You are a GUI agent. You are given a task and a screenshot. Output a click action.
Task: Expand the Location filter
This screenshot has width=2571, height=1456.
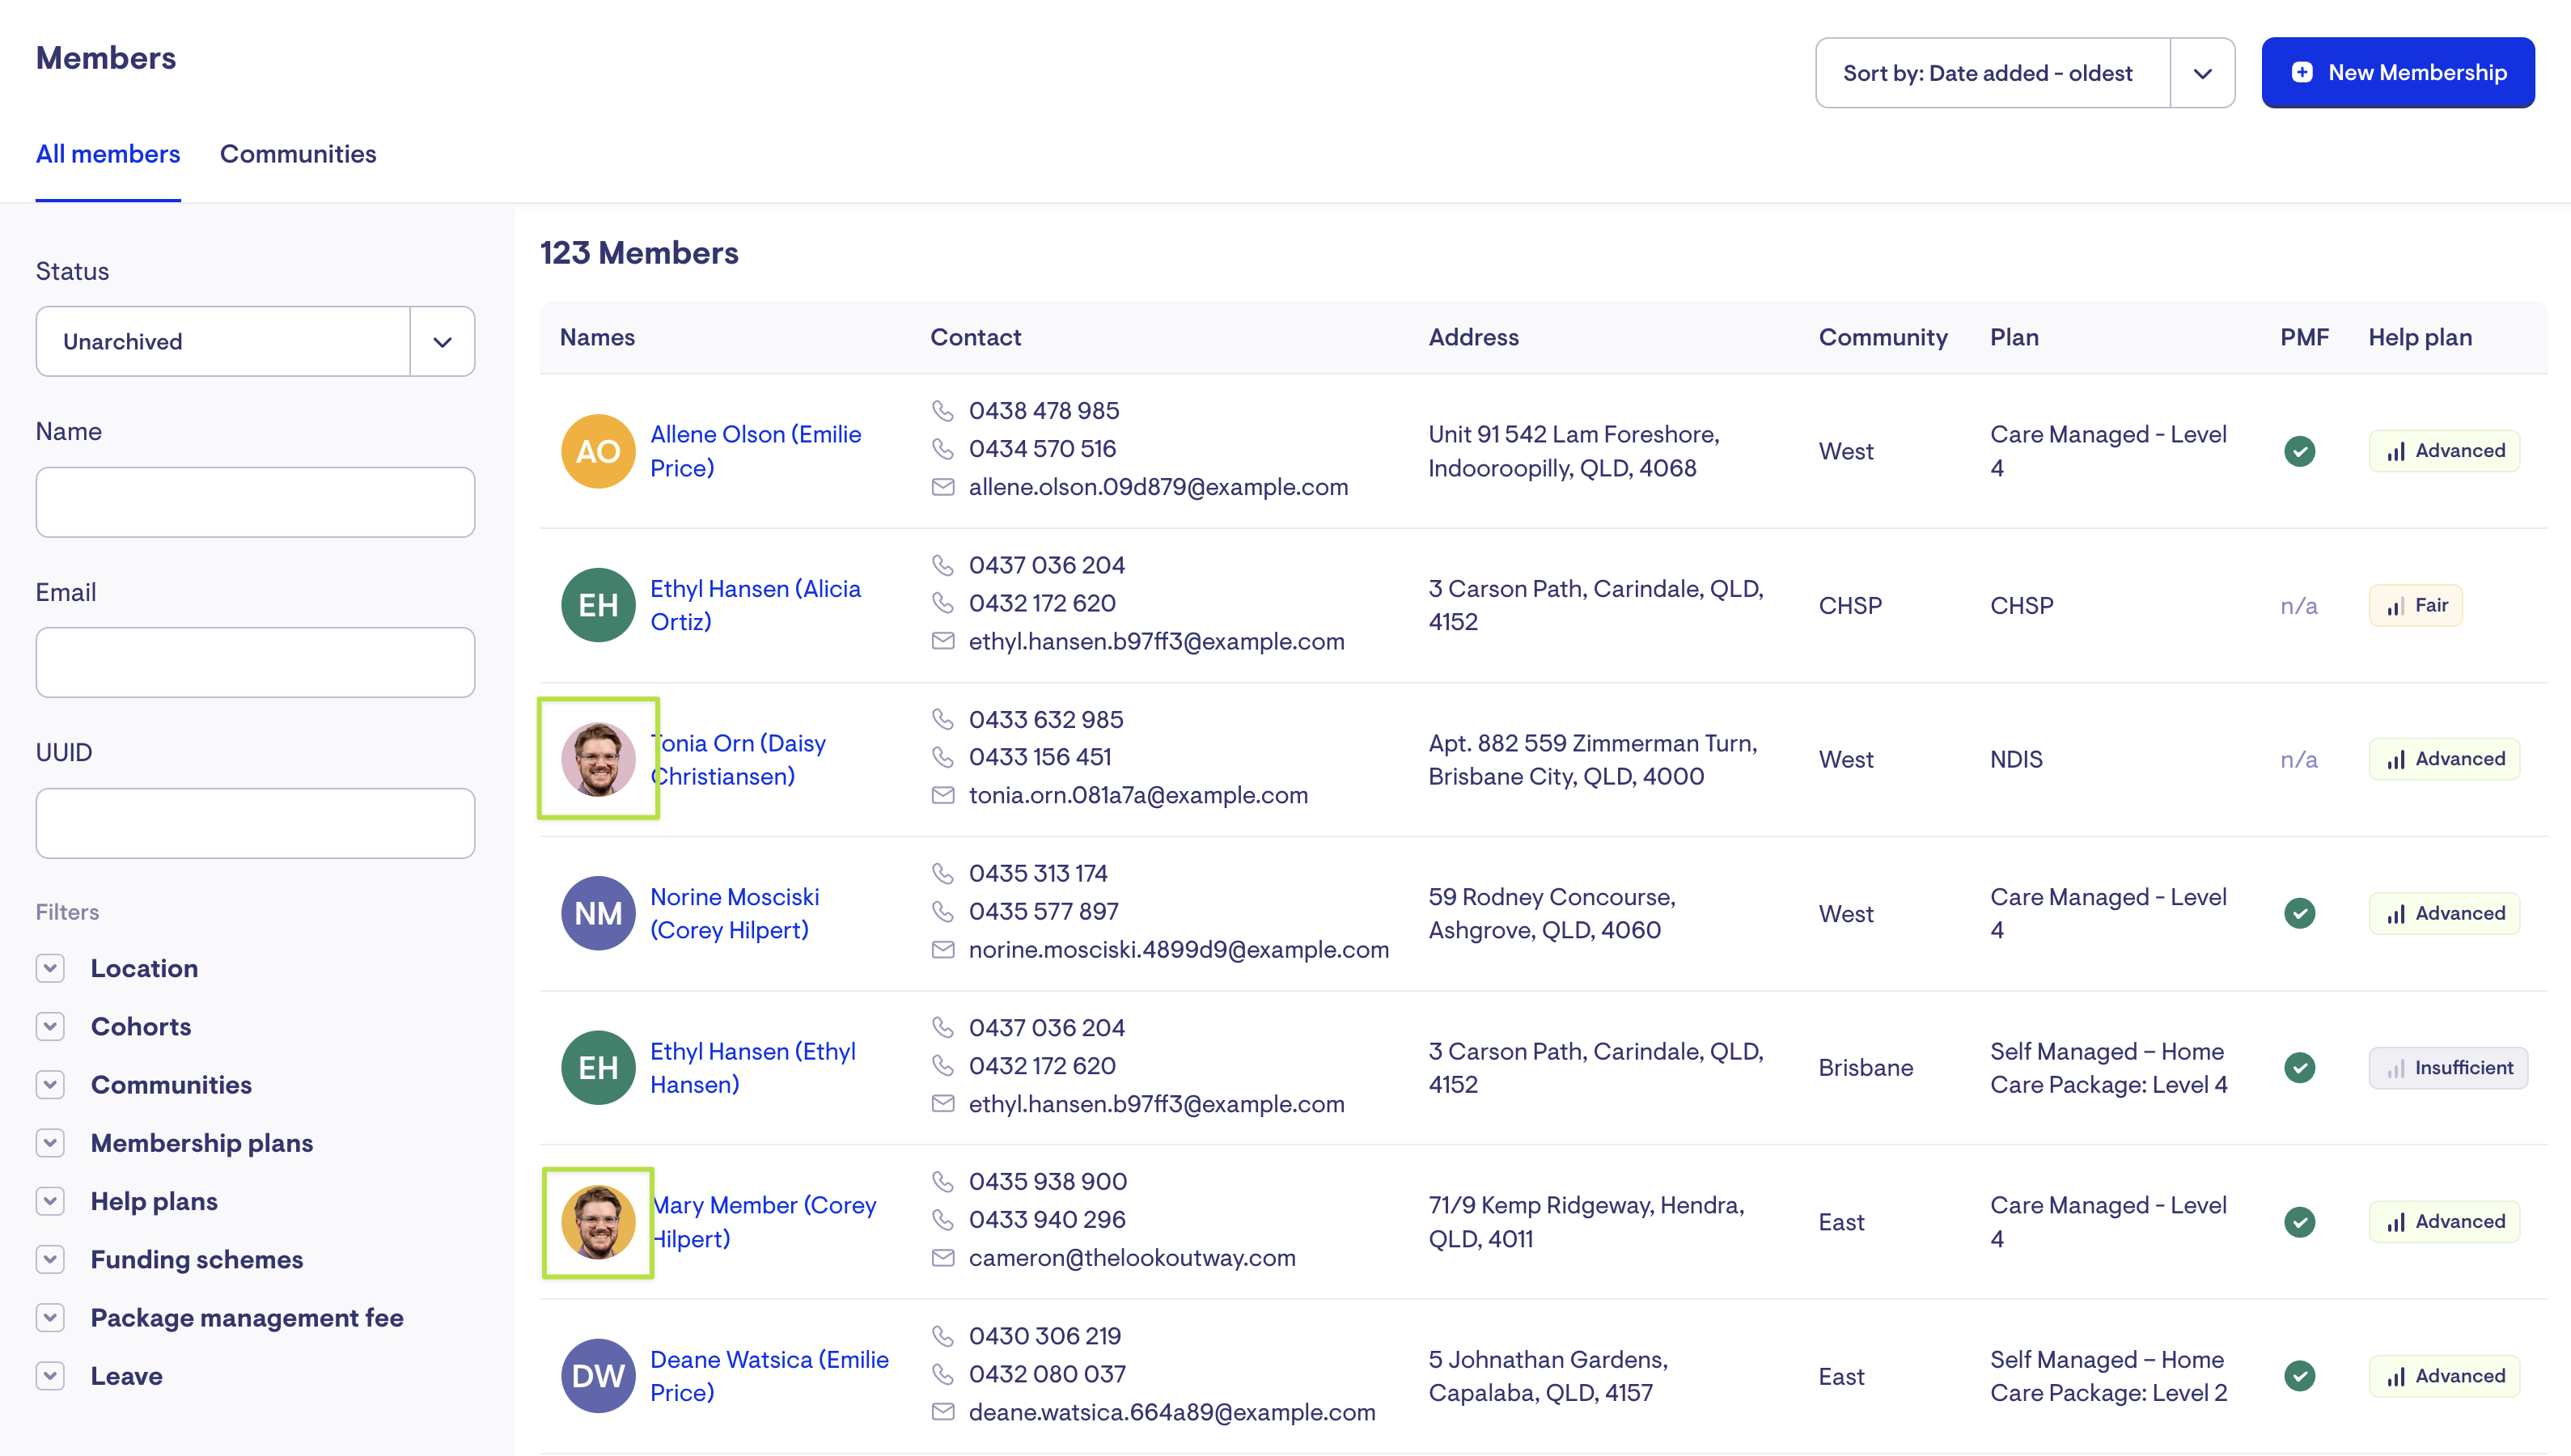click(50, 968)
